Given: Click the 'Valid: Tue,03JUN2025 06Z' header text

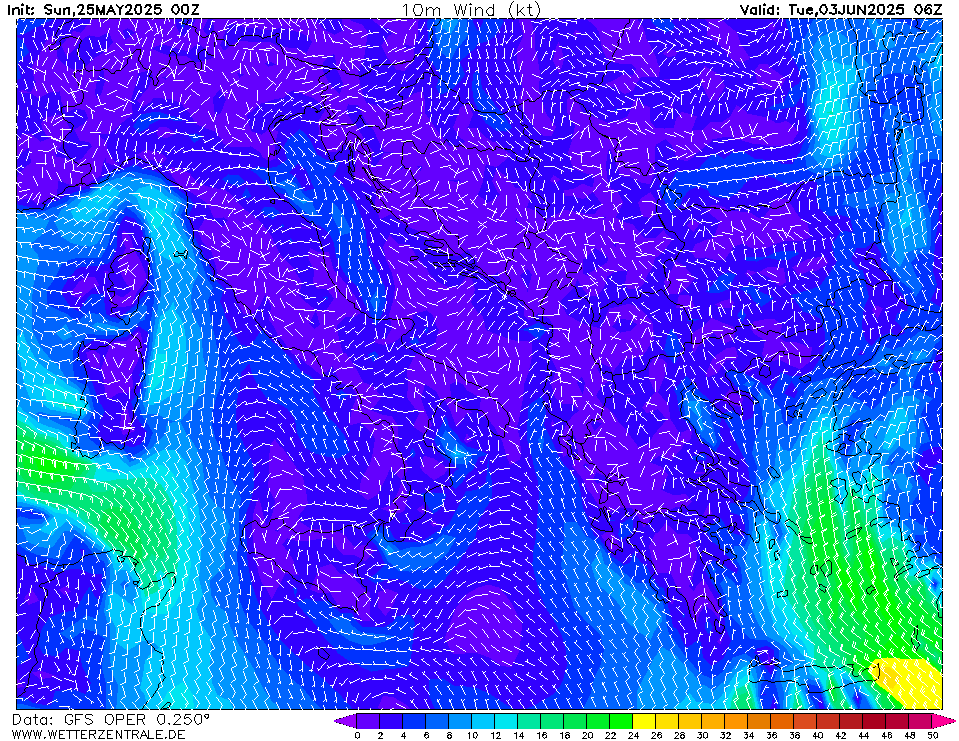Looking at the screenshot, I should click(x=842, y=9).
